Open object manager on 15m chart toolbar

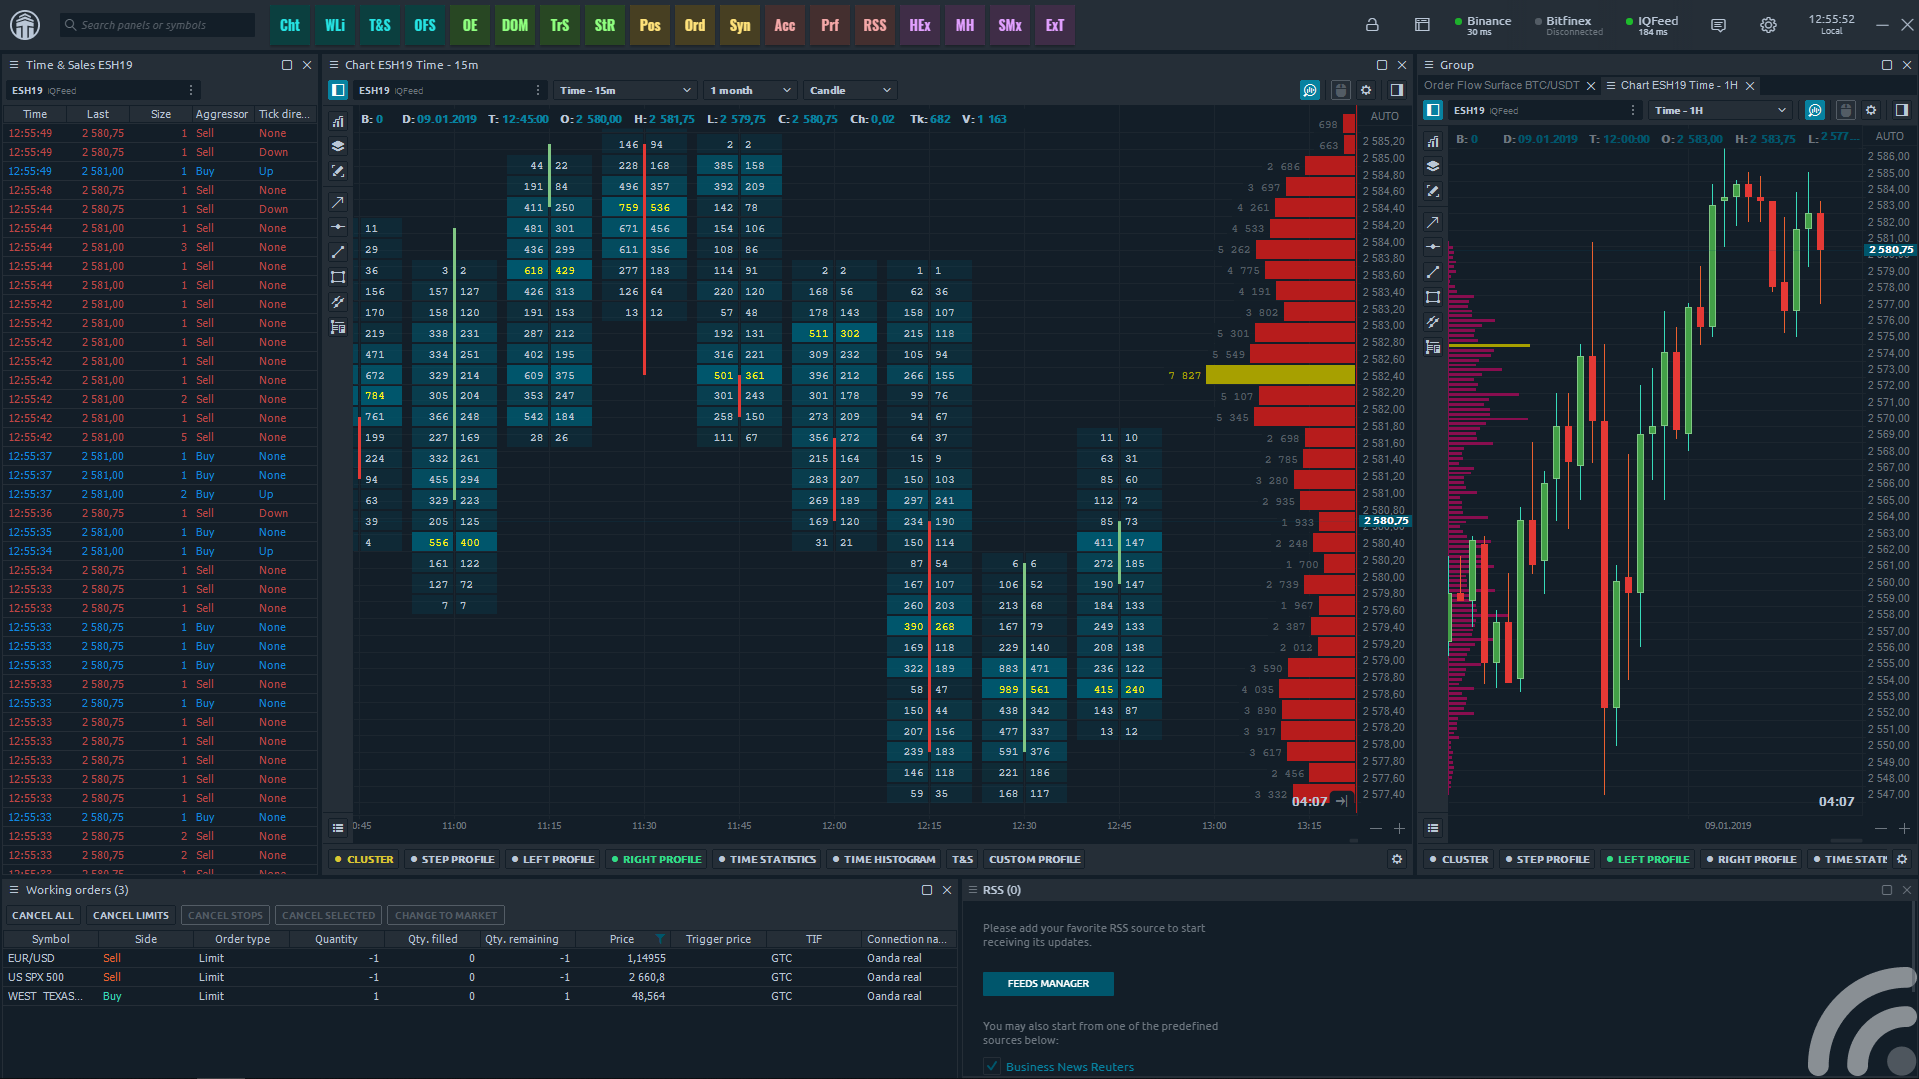338,327
